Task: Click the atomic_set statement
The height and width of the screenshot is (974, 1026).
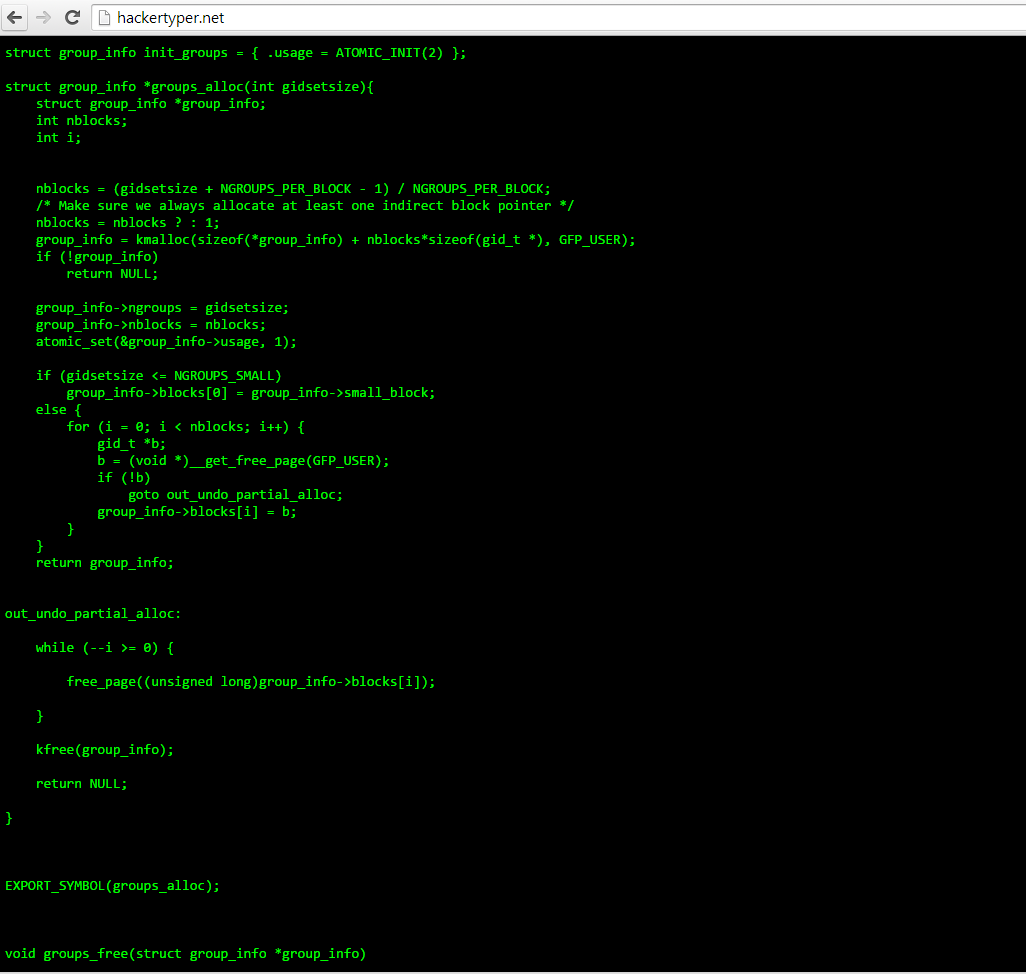Action: pos(165,341)
